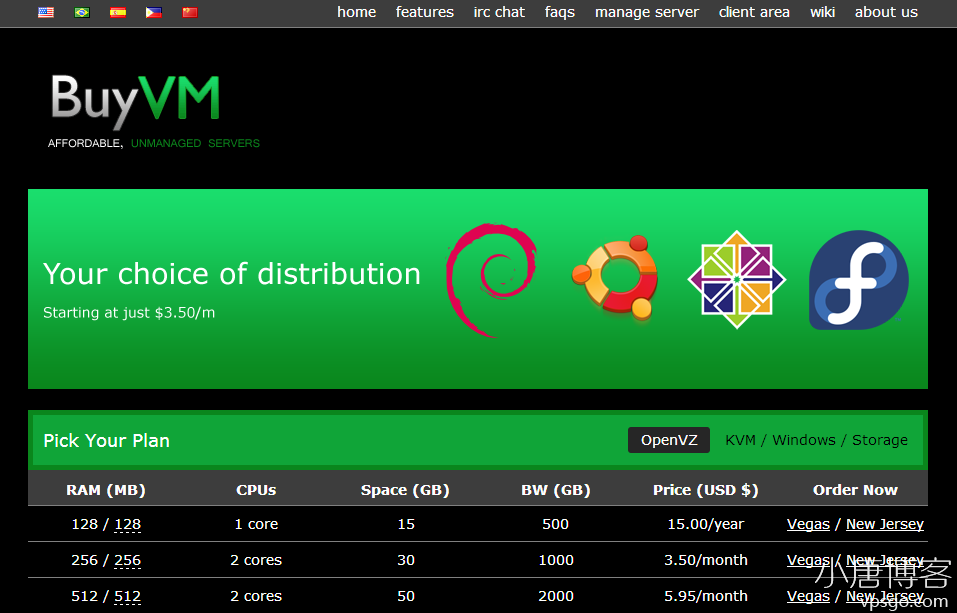Click the Debian swirl logo
The width and height of the screenshot is (957, 613).
pos(491,280)
